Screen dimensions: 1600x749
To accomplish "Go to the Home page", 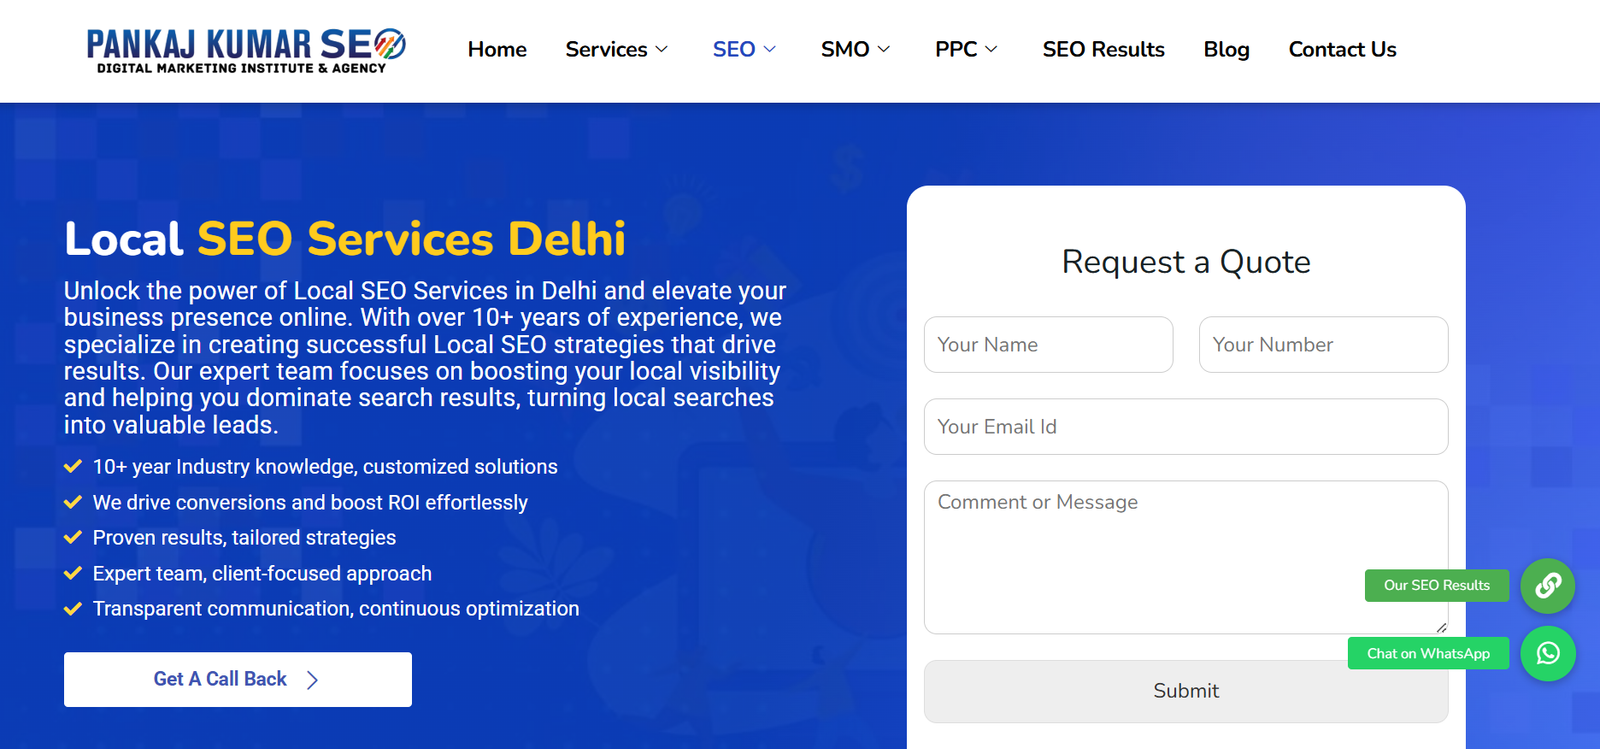I will [497, 50].
